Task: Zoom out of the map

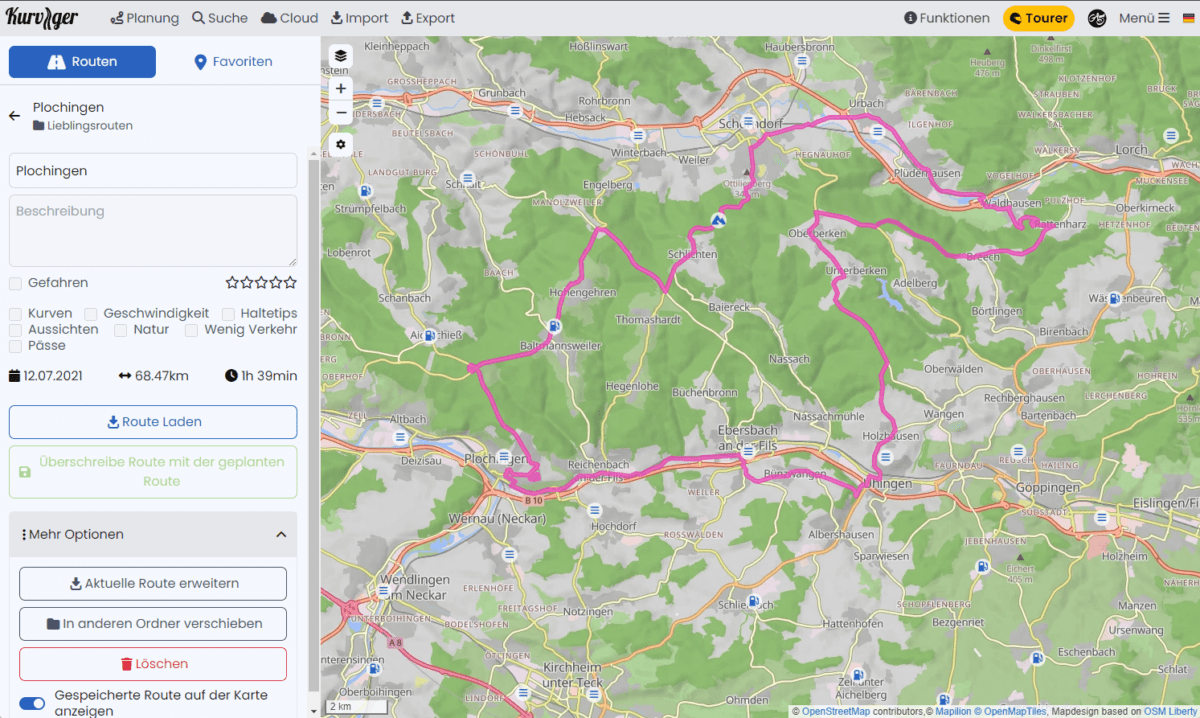Action: point(341,112)
